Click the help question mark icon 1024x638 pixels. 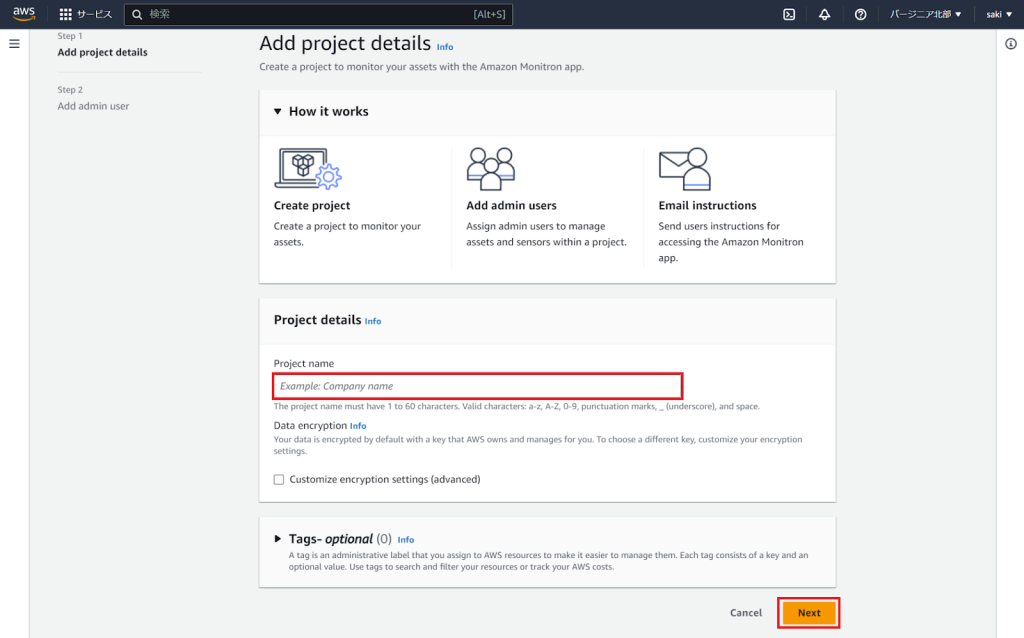pyautogui.click(x=861, y=15)
